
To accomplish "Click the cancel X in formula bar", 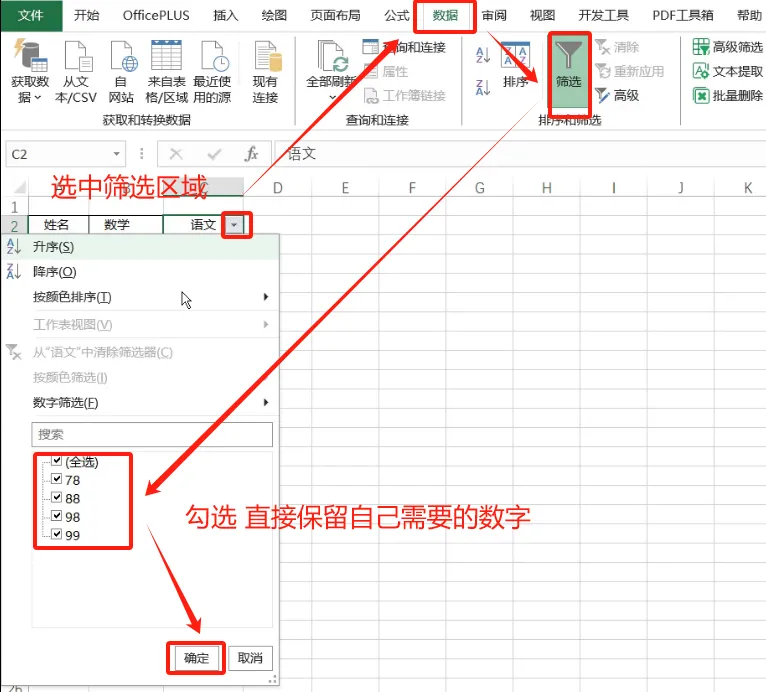I will pyautogui.click(x=176, y=154).
